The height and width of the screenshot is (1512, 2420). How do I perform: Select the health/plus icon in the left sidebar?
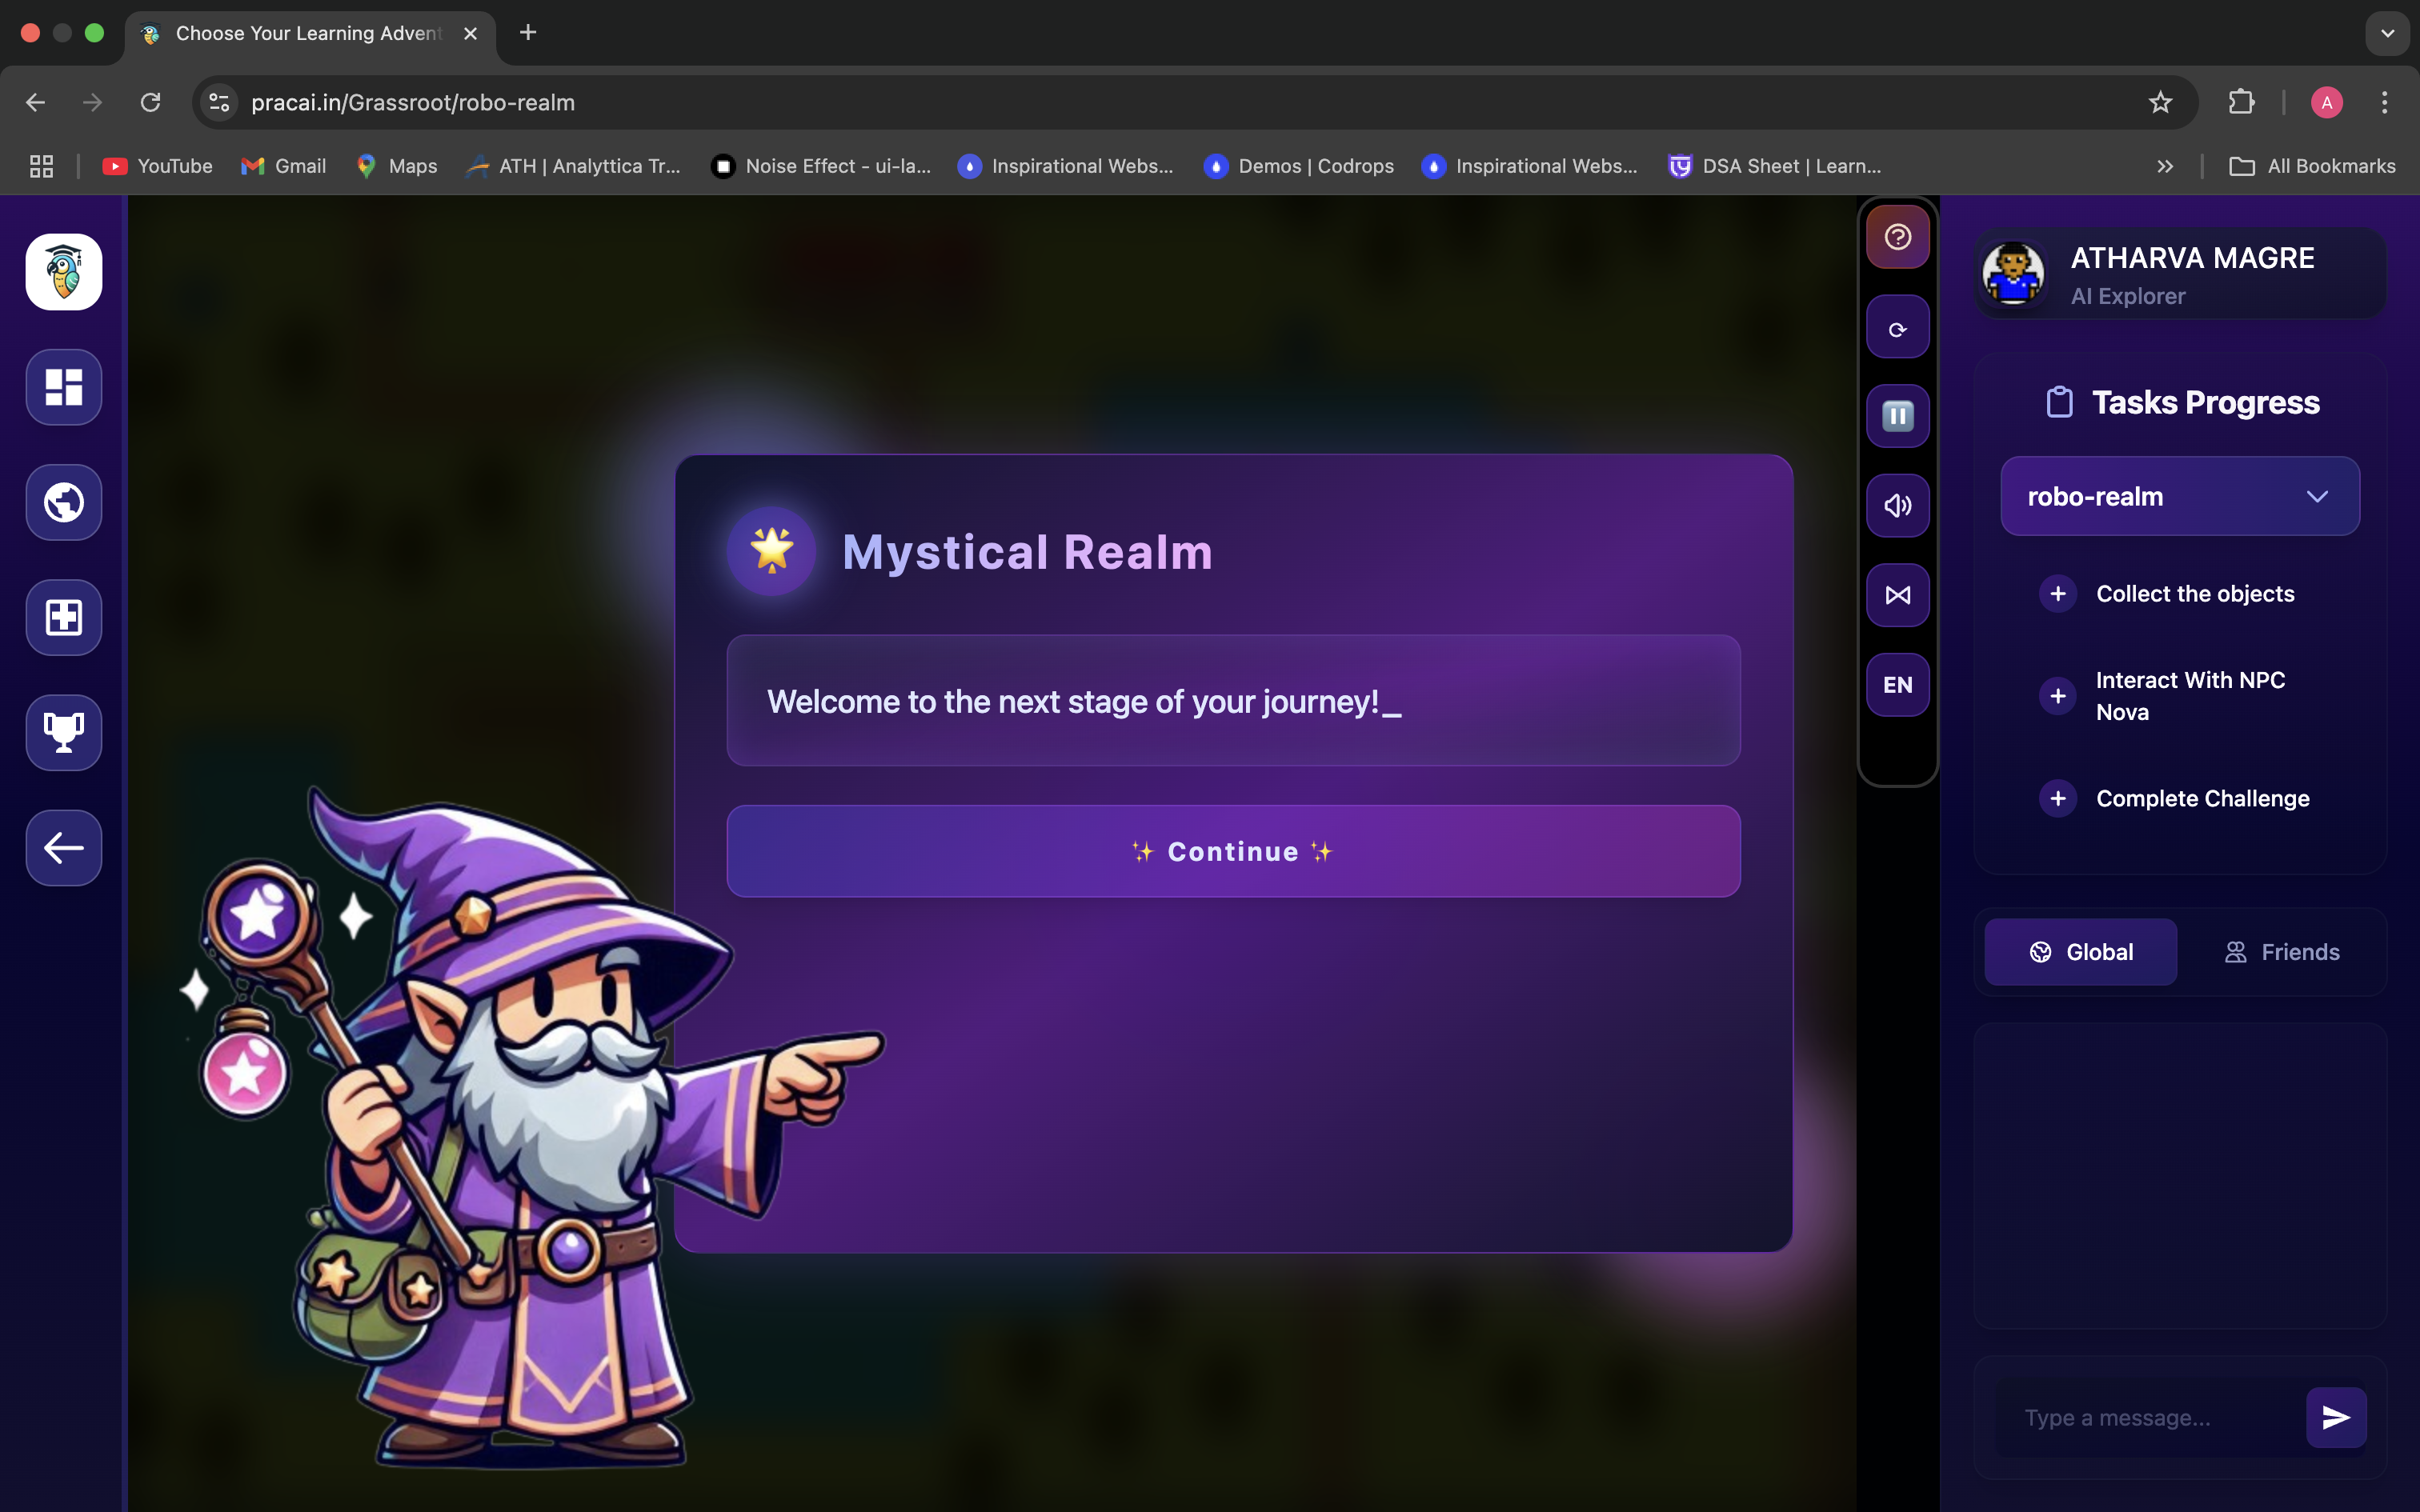63,617
